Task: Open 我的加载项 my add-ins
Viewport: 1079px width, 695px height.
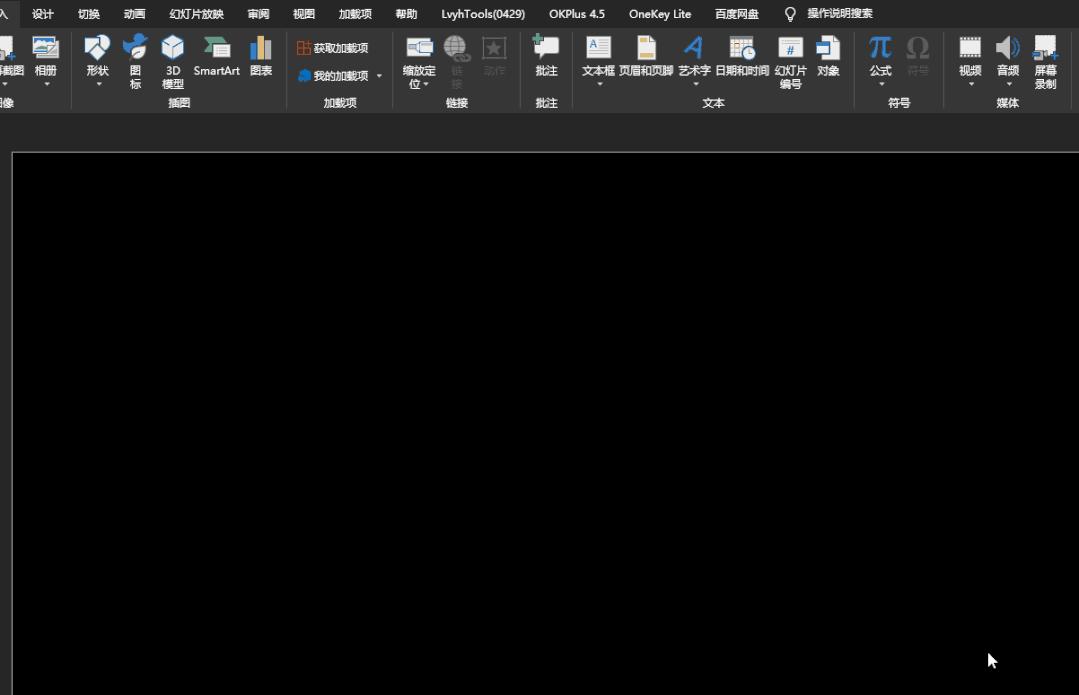Action: pyautogui.click(x=334, y=76)
